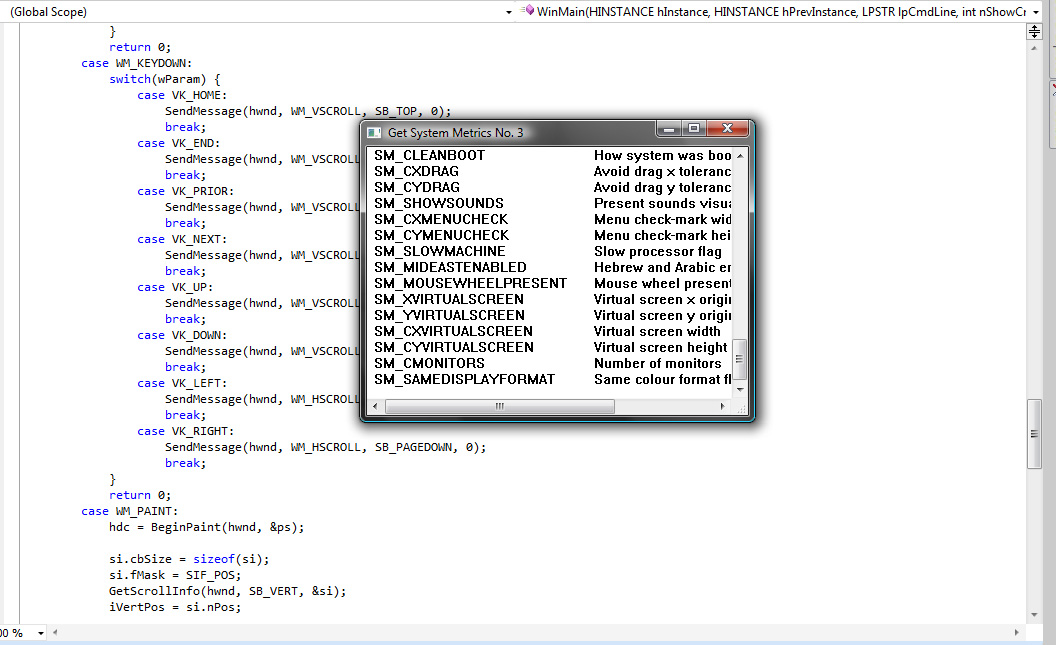
Task: Select the SM_CXMENUCHECK entry
Action: click(x=441, y=219)
